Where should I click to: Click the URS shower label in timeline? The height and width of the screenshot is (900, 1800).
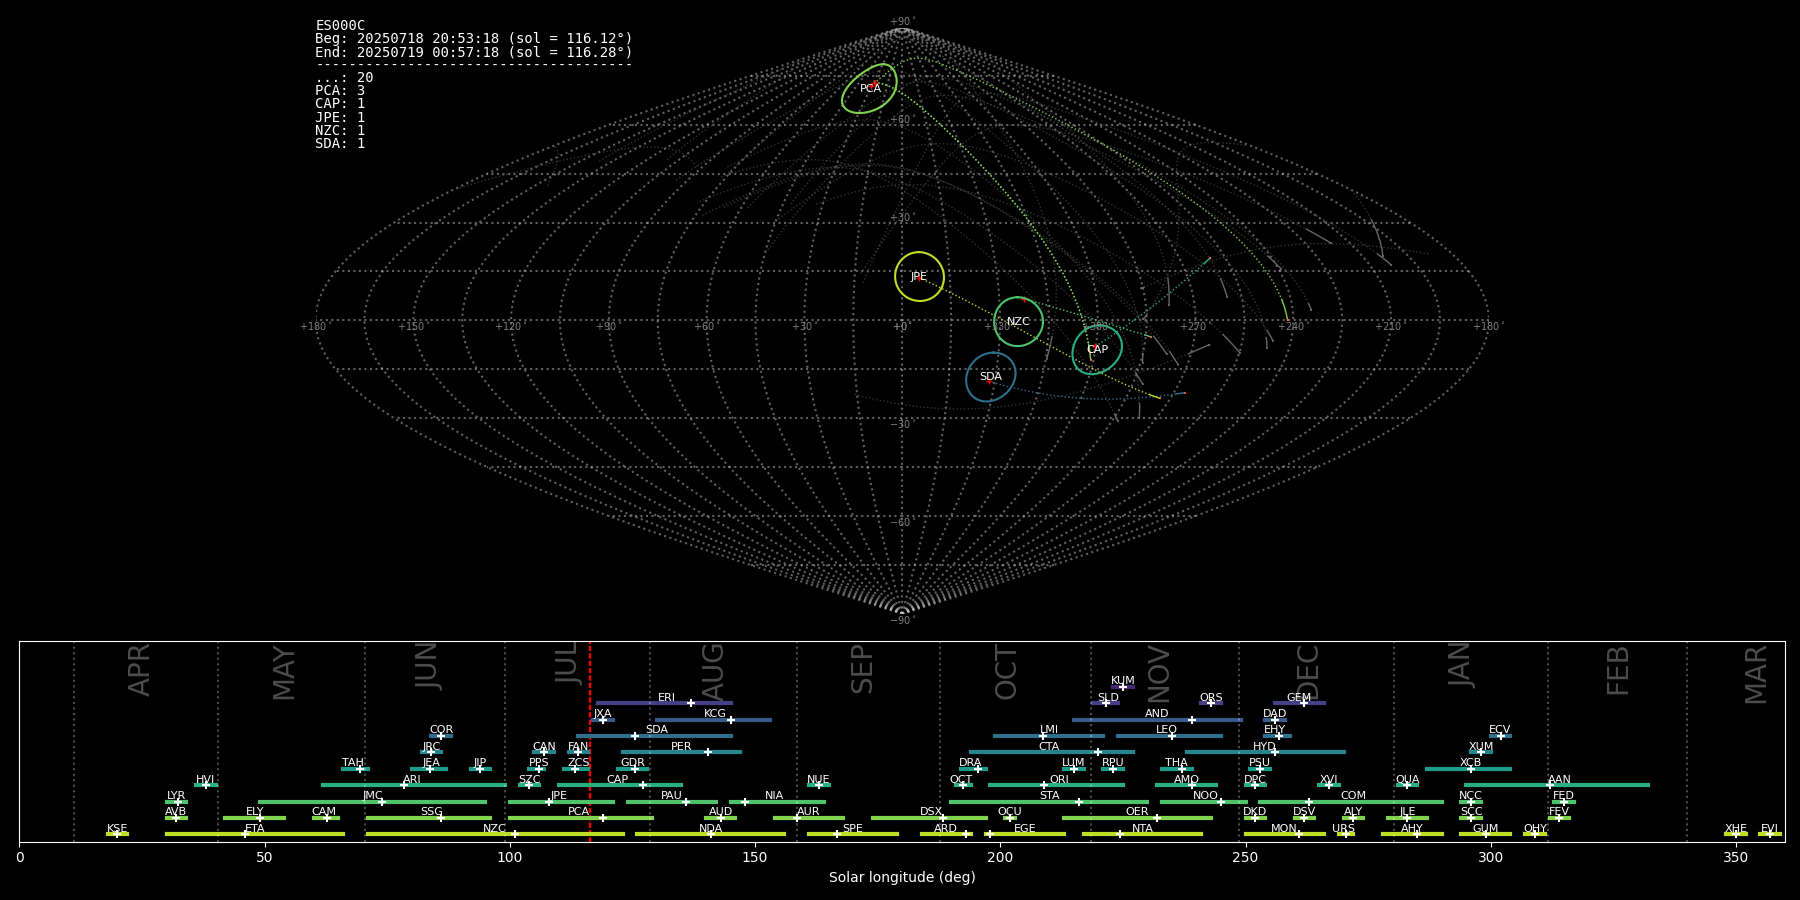tap(1343, 828)
